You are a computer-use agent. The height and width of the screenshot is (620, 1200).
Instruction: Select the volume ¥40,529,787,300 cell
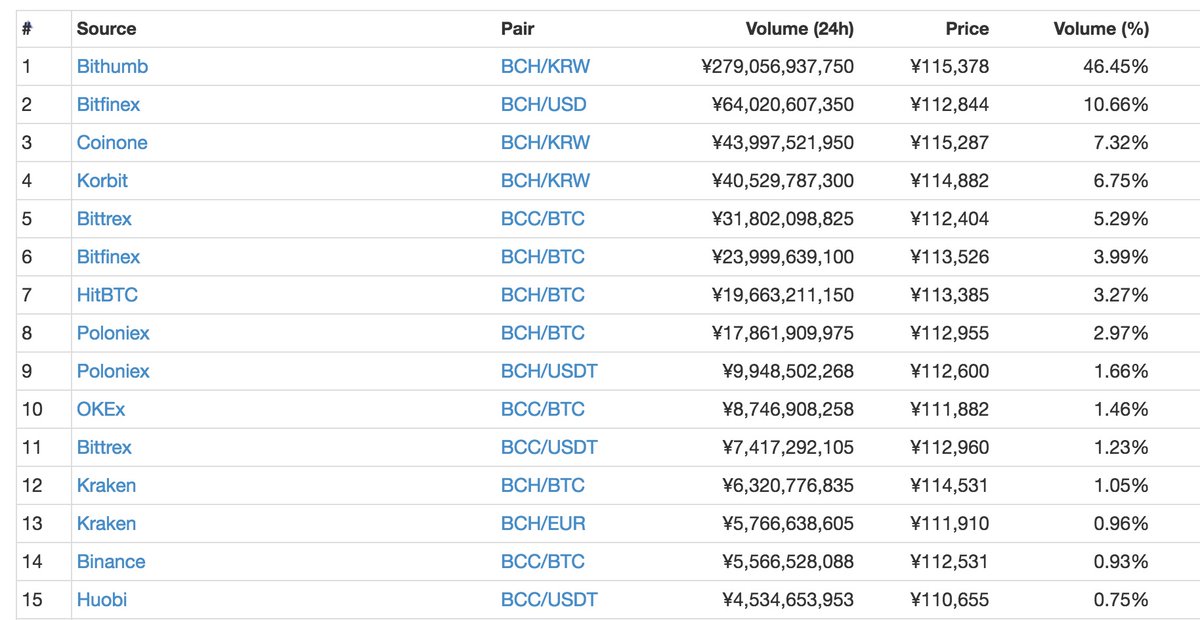coord(783,181)
